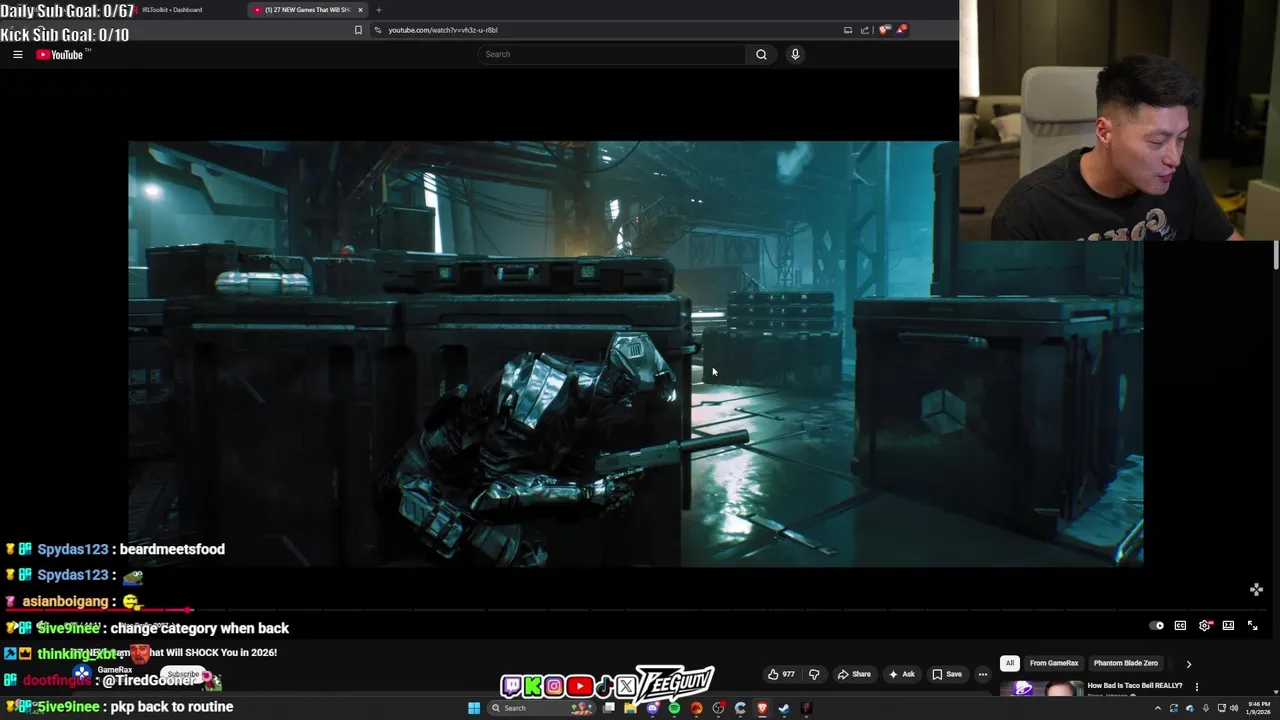Screen dimensions: 1280x720
Task: Toggle closed captions CC button
Action: [1180, 626]
